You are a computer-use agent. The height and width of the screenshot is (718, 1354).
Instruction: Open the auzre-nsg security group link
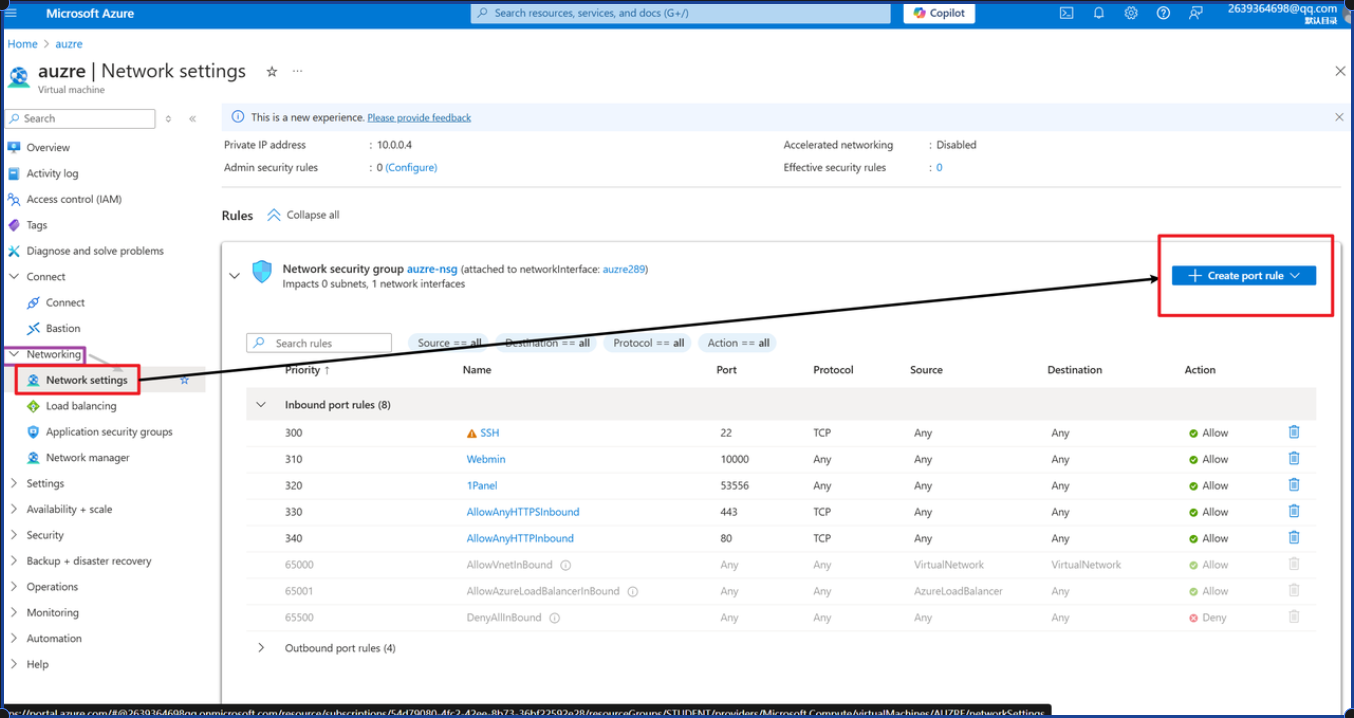432,269
